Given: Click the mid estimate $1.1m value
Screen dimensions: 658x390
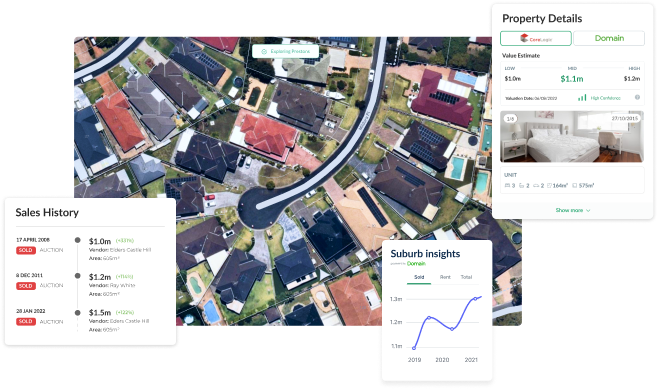Looking at the screenshot, I should [x=572, y=79].
